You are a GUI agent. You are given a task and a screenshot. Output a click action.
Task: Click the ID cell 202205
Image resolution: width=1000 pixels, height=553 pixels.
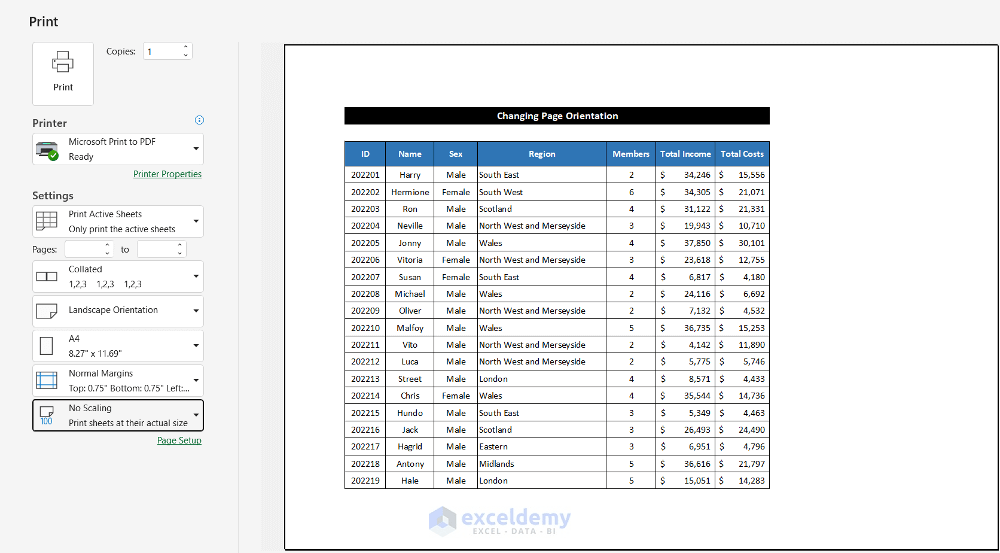[365, 243]
